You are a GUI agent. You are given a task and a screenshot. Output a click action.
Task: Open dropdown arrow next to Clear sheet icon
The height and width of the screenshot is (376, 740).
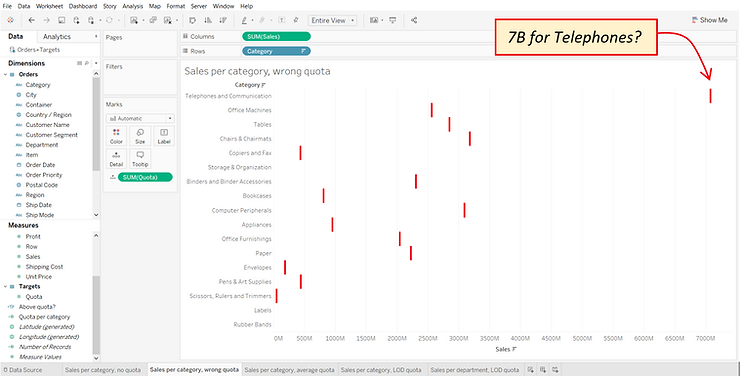tap(177, 20)
